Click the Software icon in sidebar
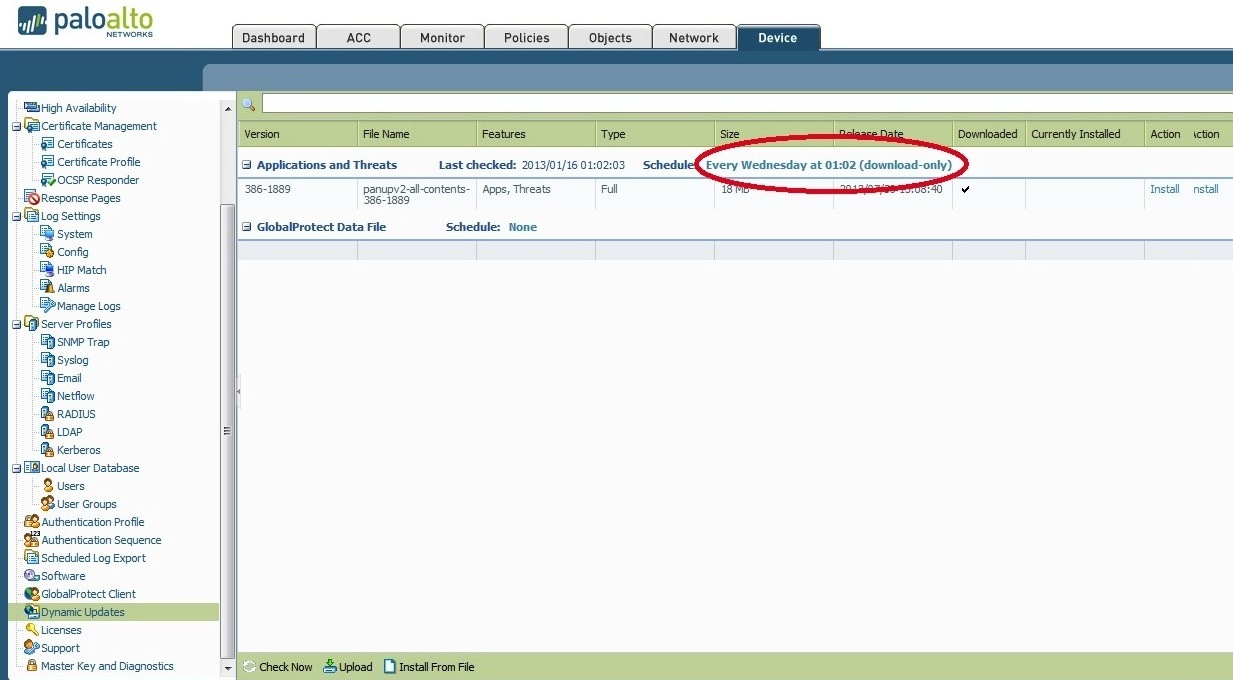 31,576
